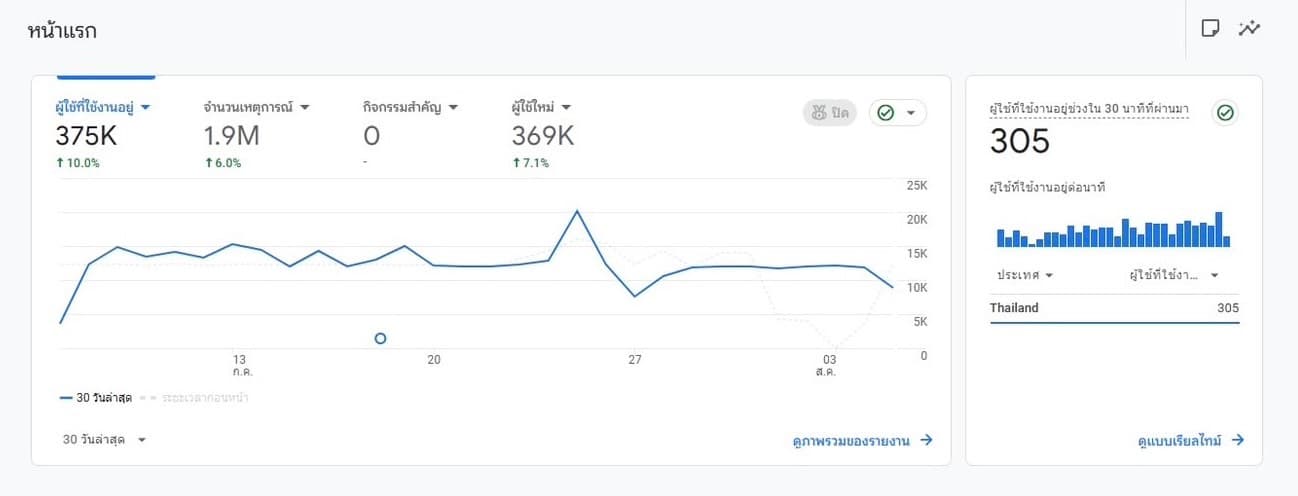Click the arrow icon next to ดูแบบเรียลไทม์
Viewport: 1298px width, 496px height.
(1238, 440)
